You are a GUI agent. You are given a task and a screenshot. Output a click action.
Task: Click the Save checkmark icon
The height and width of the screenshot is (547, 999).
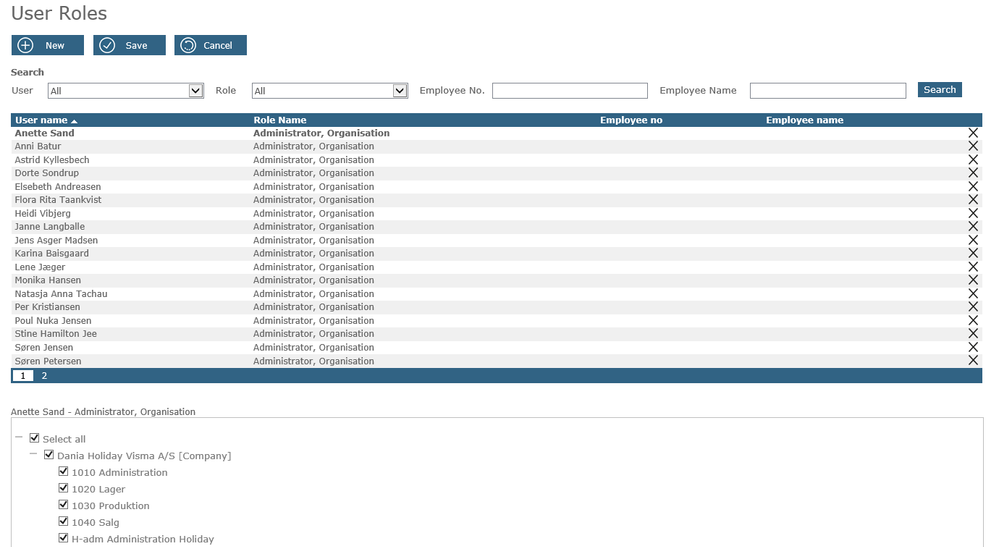click(x=107, y=45)
